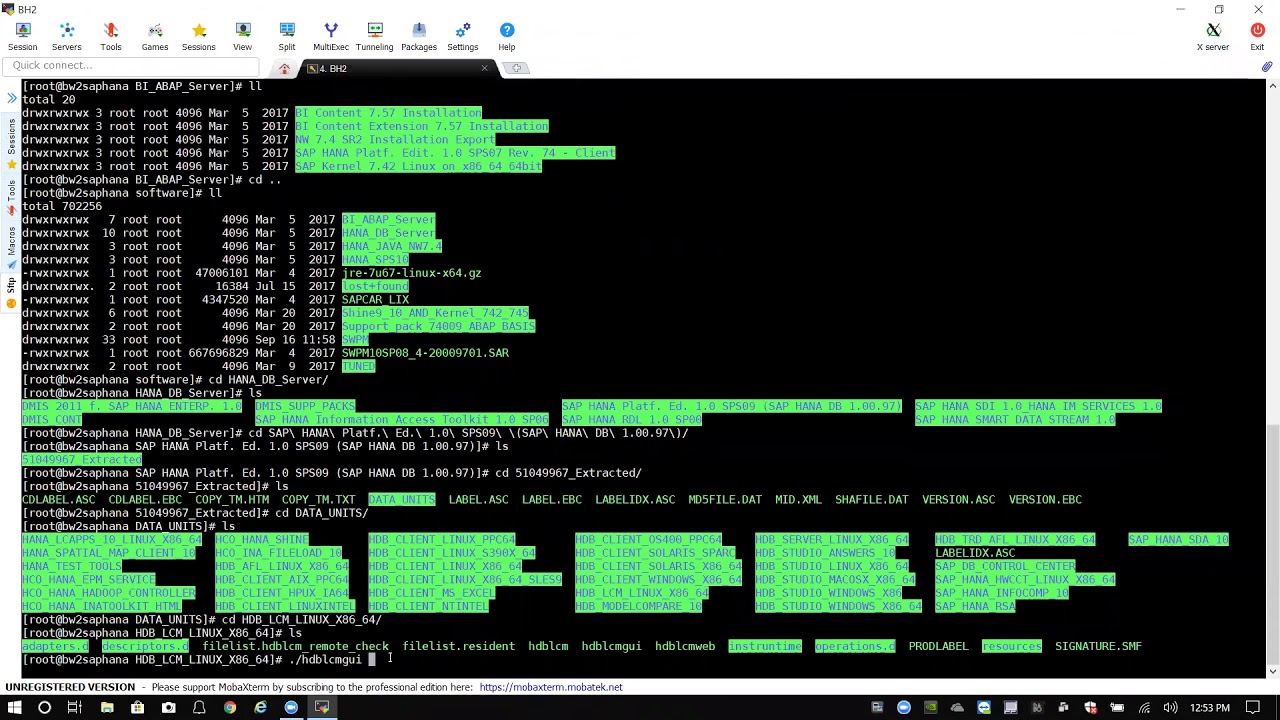Click 'SIGNATURE.SMF' in the ls output

(x=1098, y=647)
